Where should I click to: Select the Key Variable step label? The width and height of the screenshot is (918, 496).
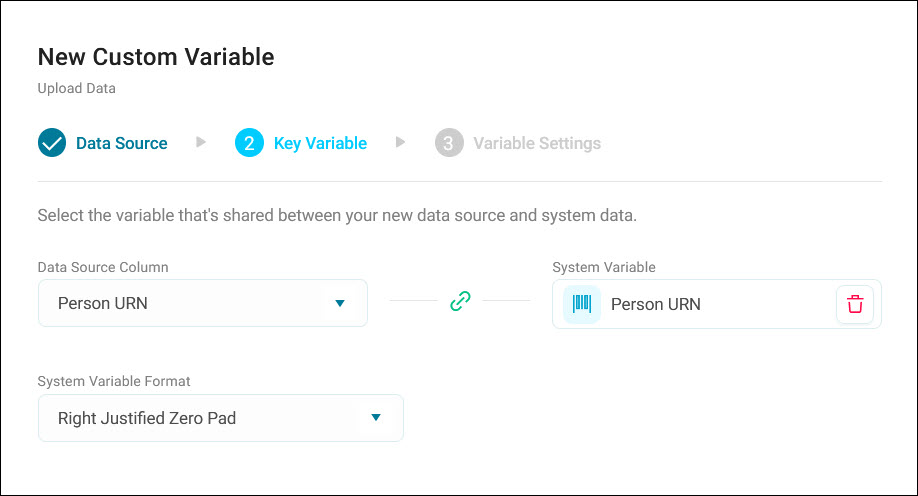click(320, 143)
